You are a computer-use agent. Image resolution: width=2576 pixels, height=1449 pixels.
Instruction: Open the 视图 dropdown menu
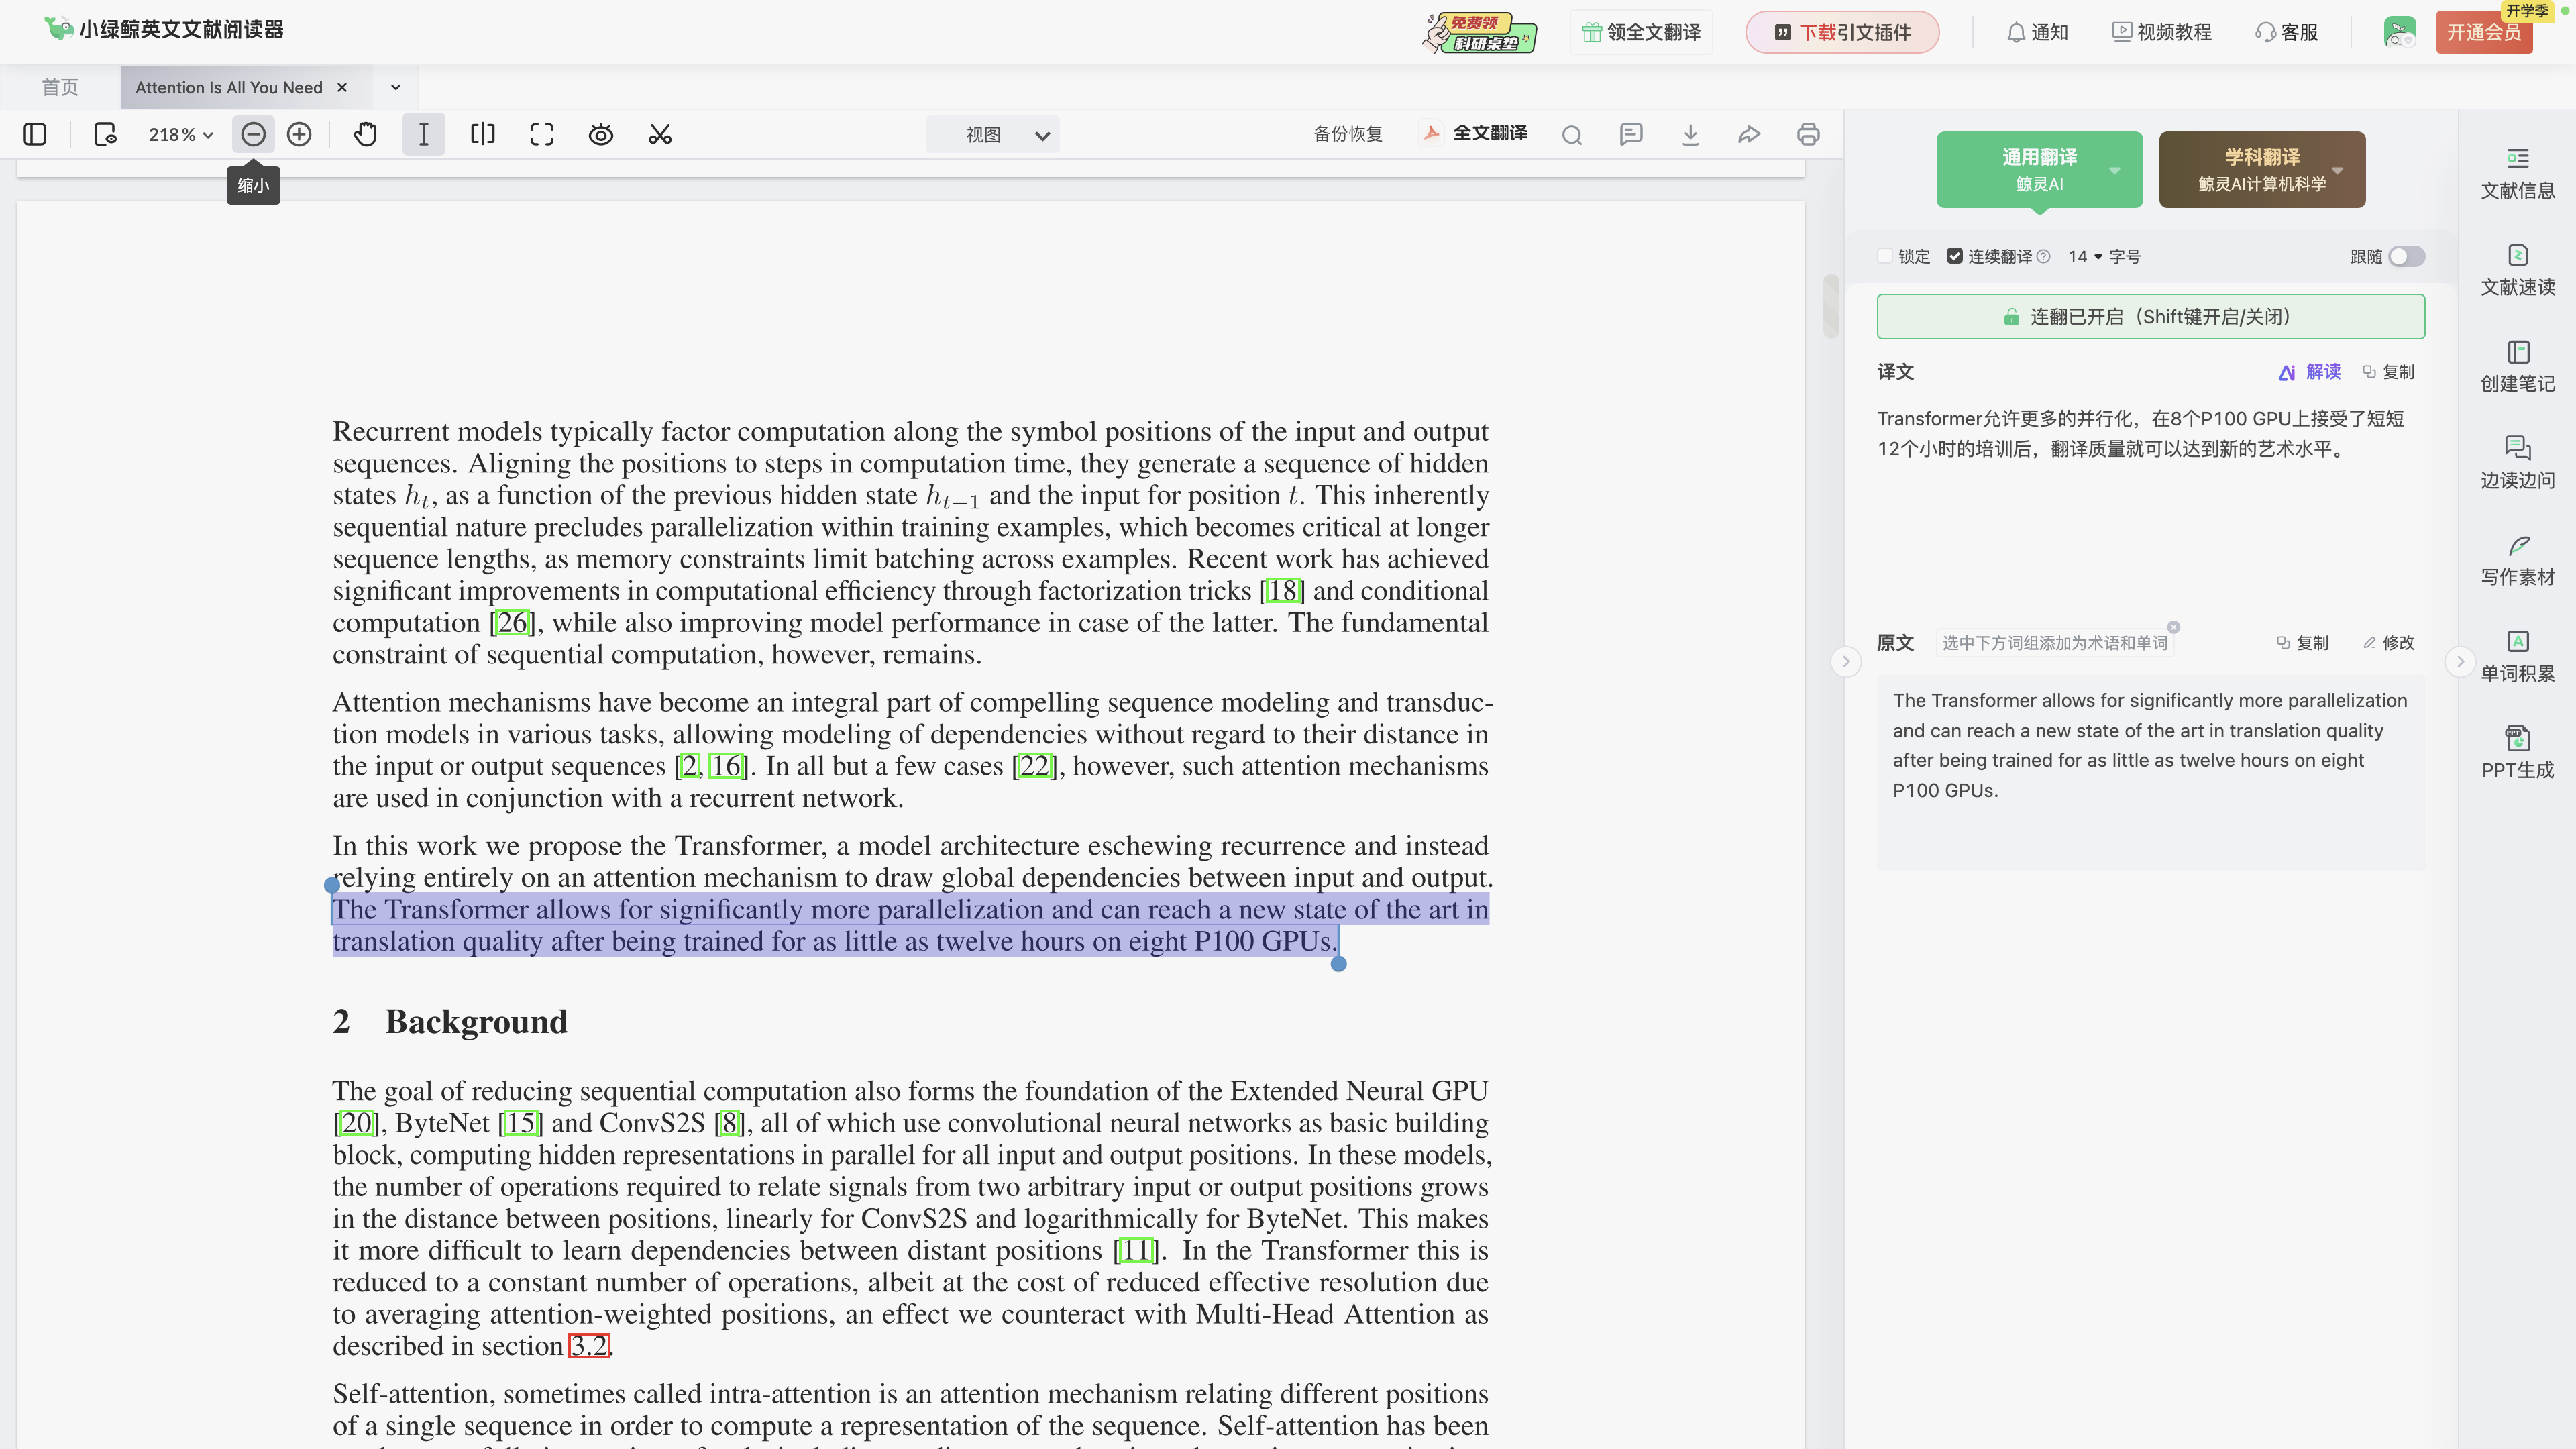click(992, 134)
